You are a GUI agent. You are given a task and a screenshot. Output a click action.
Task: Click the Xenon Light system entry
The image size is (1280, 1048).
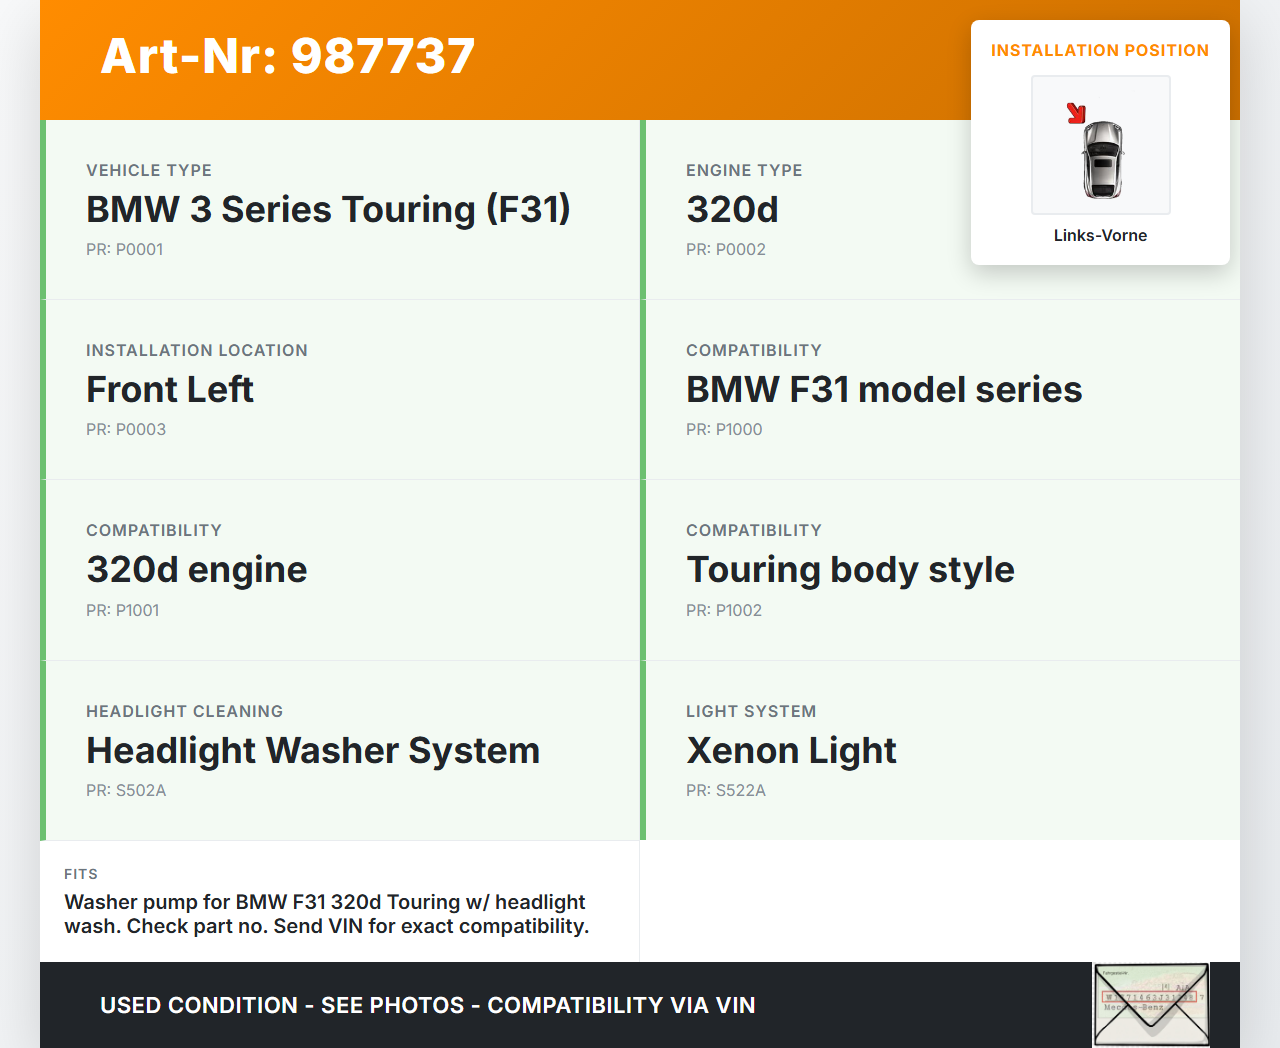pyautogui.click(x=791, y=750)
